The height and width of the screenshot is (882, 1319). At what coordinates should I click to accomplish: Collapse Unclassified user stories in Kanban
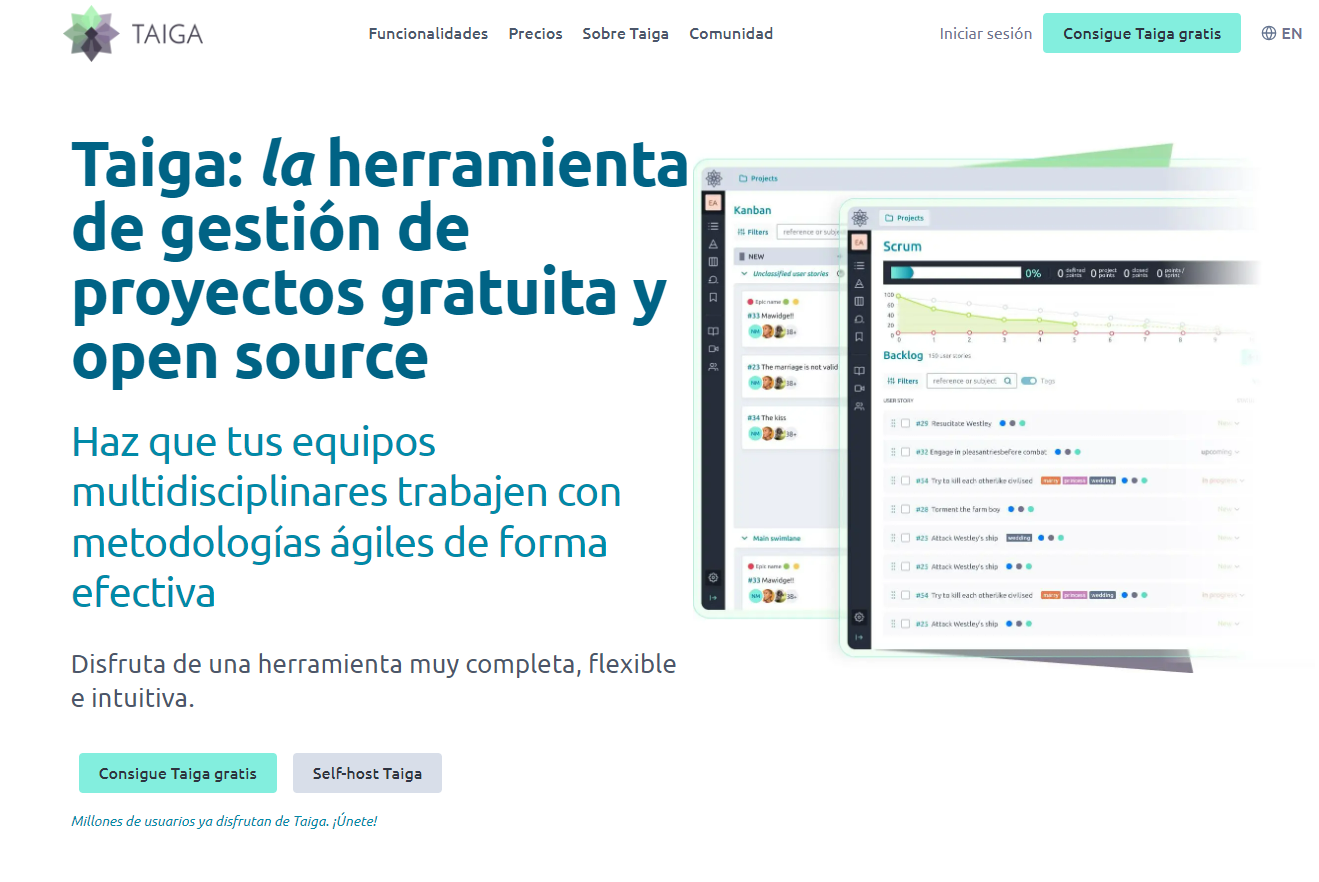click(744, 273)
